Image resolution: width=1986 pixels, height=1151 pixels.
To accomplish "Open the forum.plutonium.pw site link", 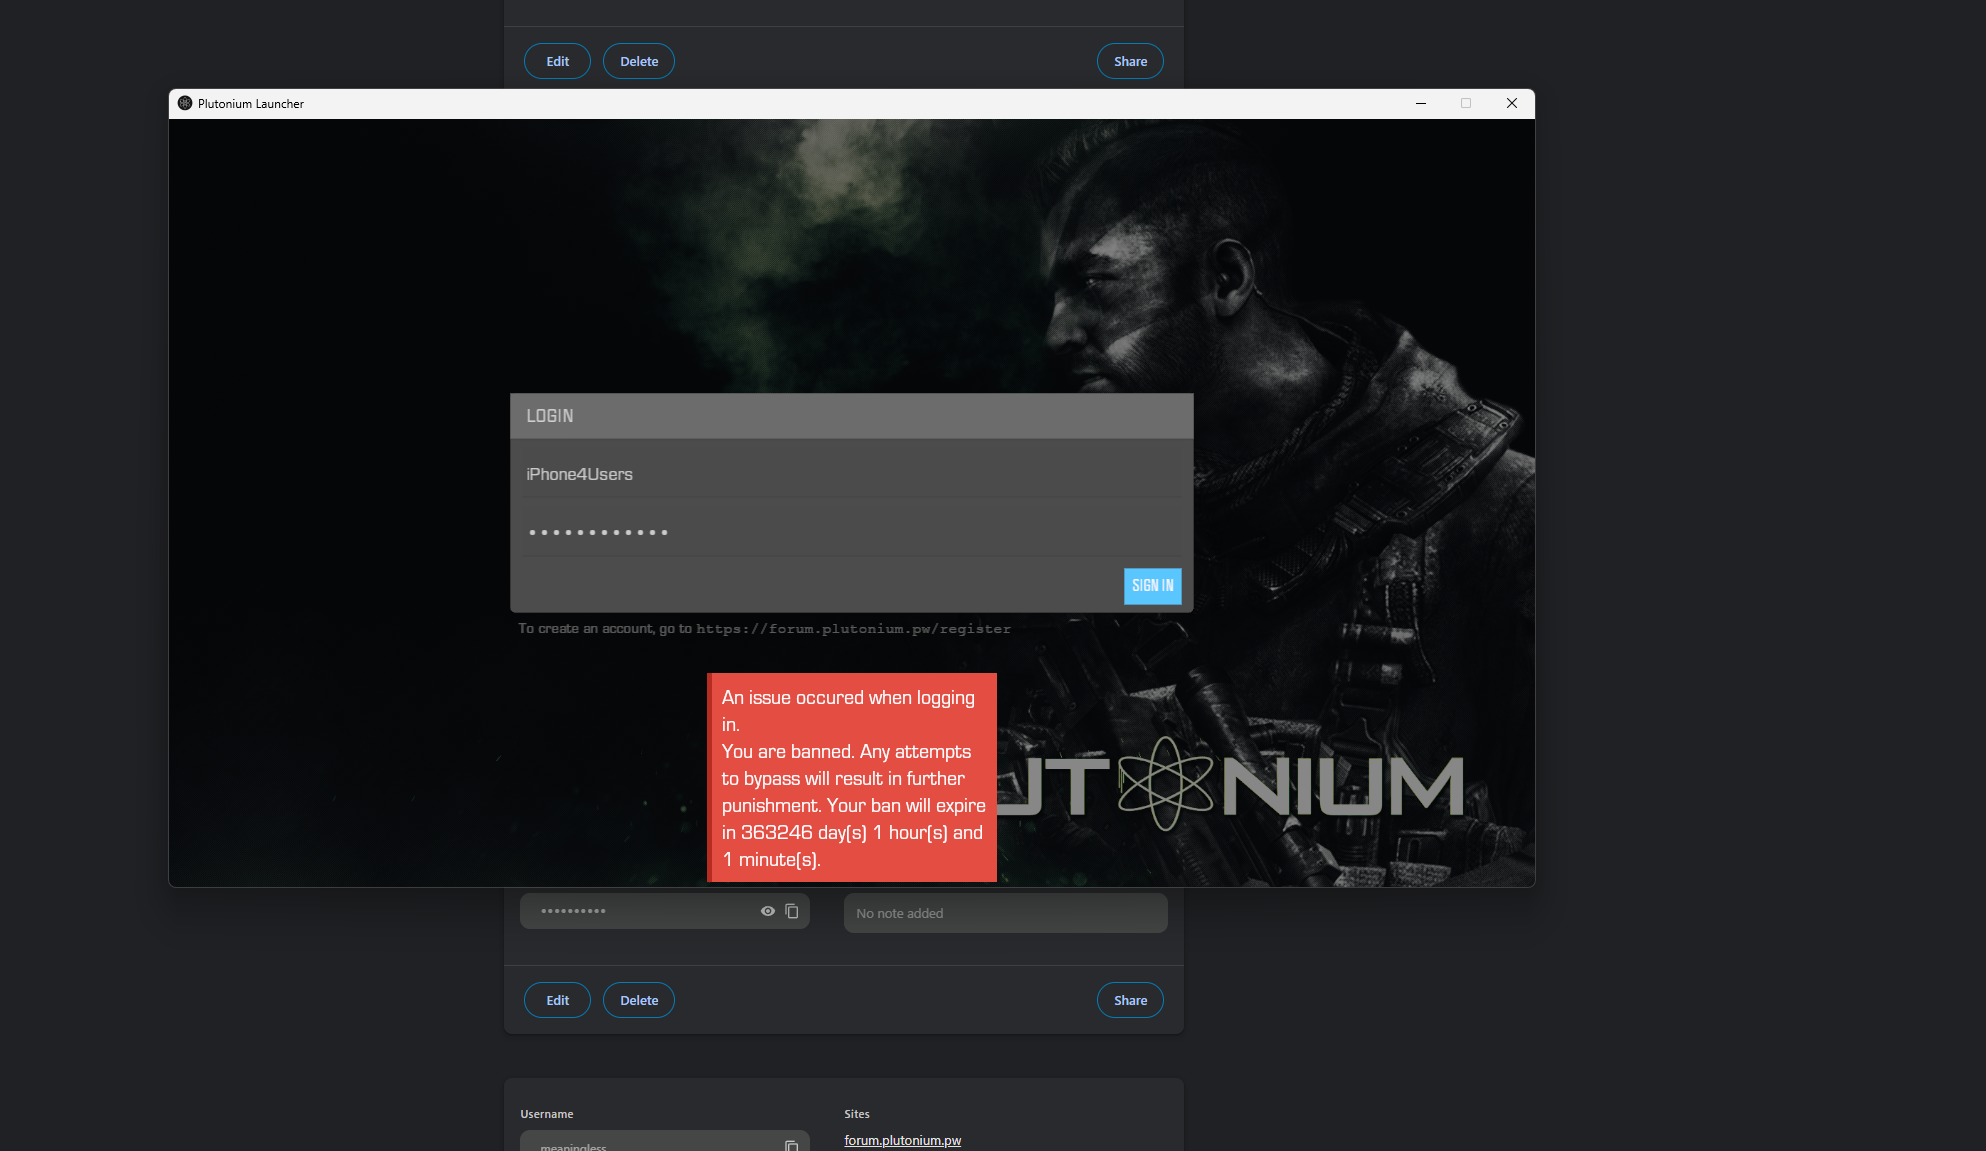I will tap(902, 1140).
